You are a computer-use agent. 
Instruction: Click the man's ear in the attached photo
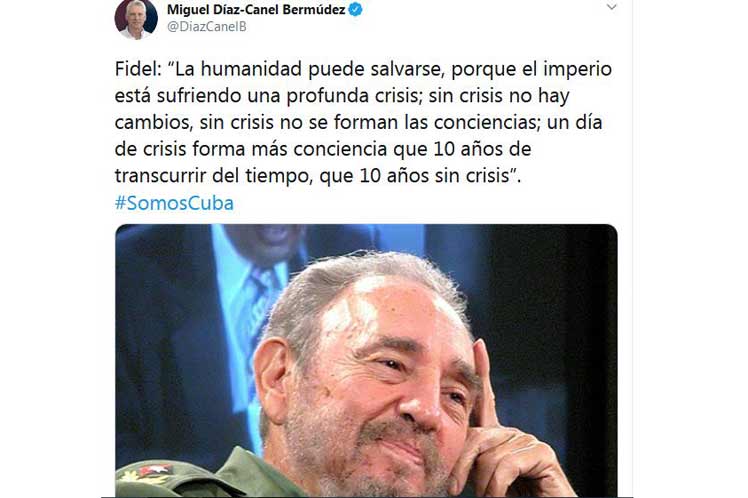[x=273, y=379]
